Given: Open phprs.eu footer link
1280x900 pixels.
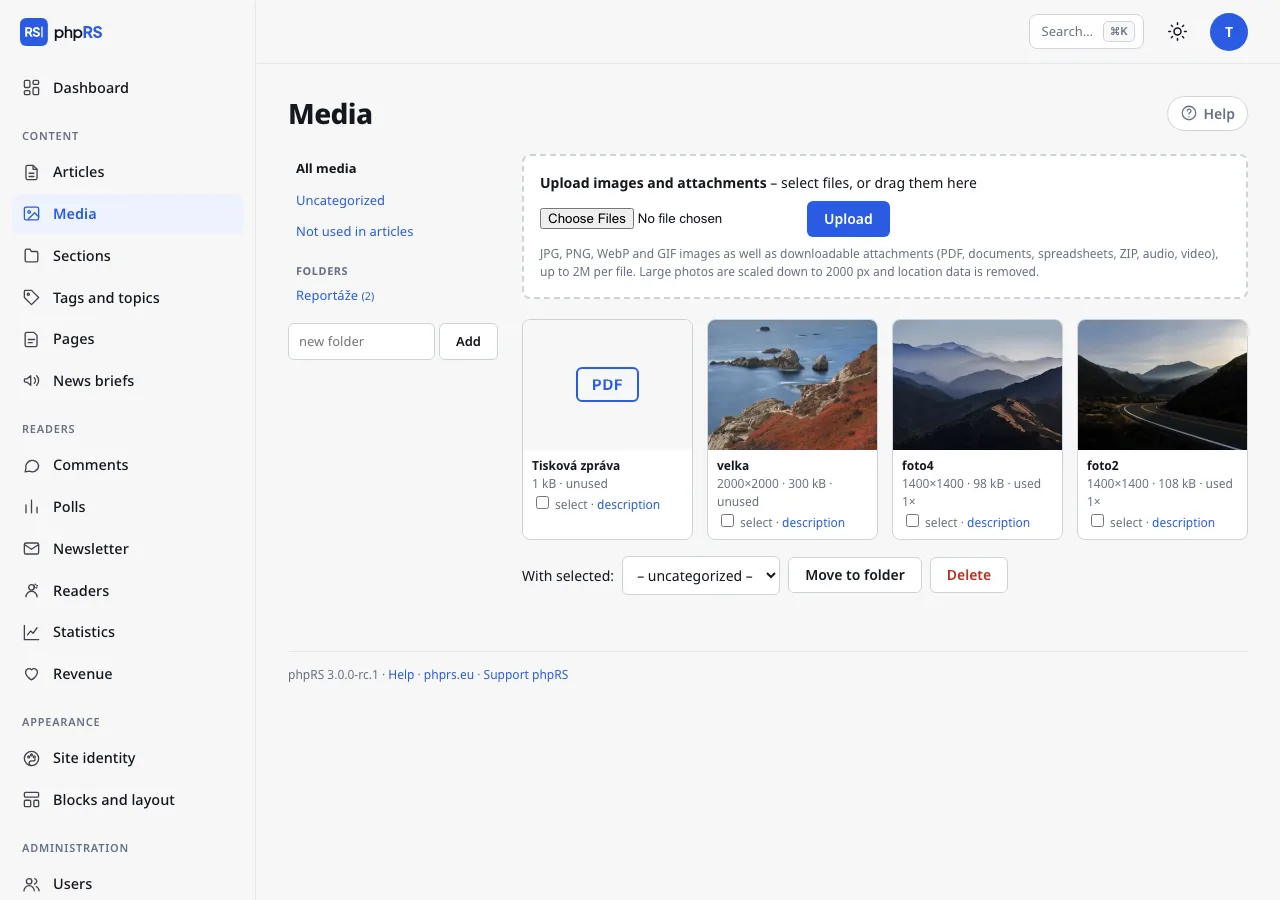Looking at the screenshot, I should 449,675.
